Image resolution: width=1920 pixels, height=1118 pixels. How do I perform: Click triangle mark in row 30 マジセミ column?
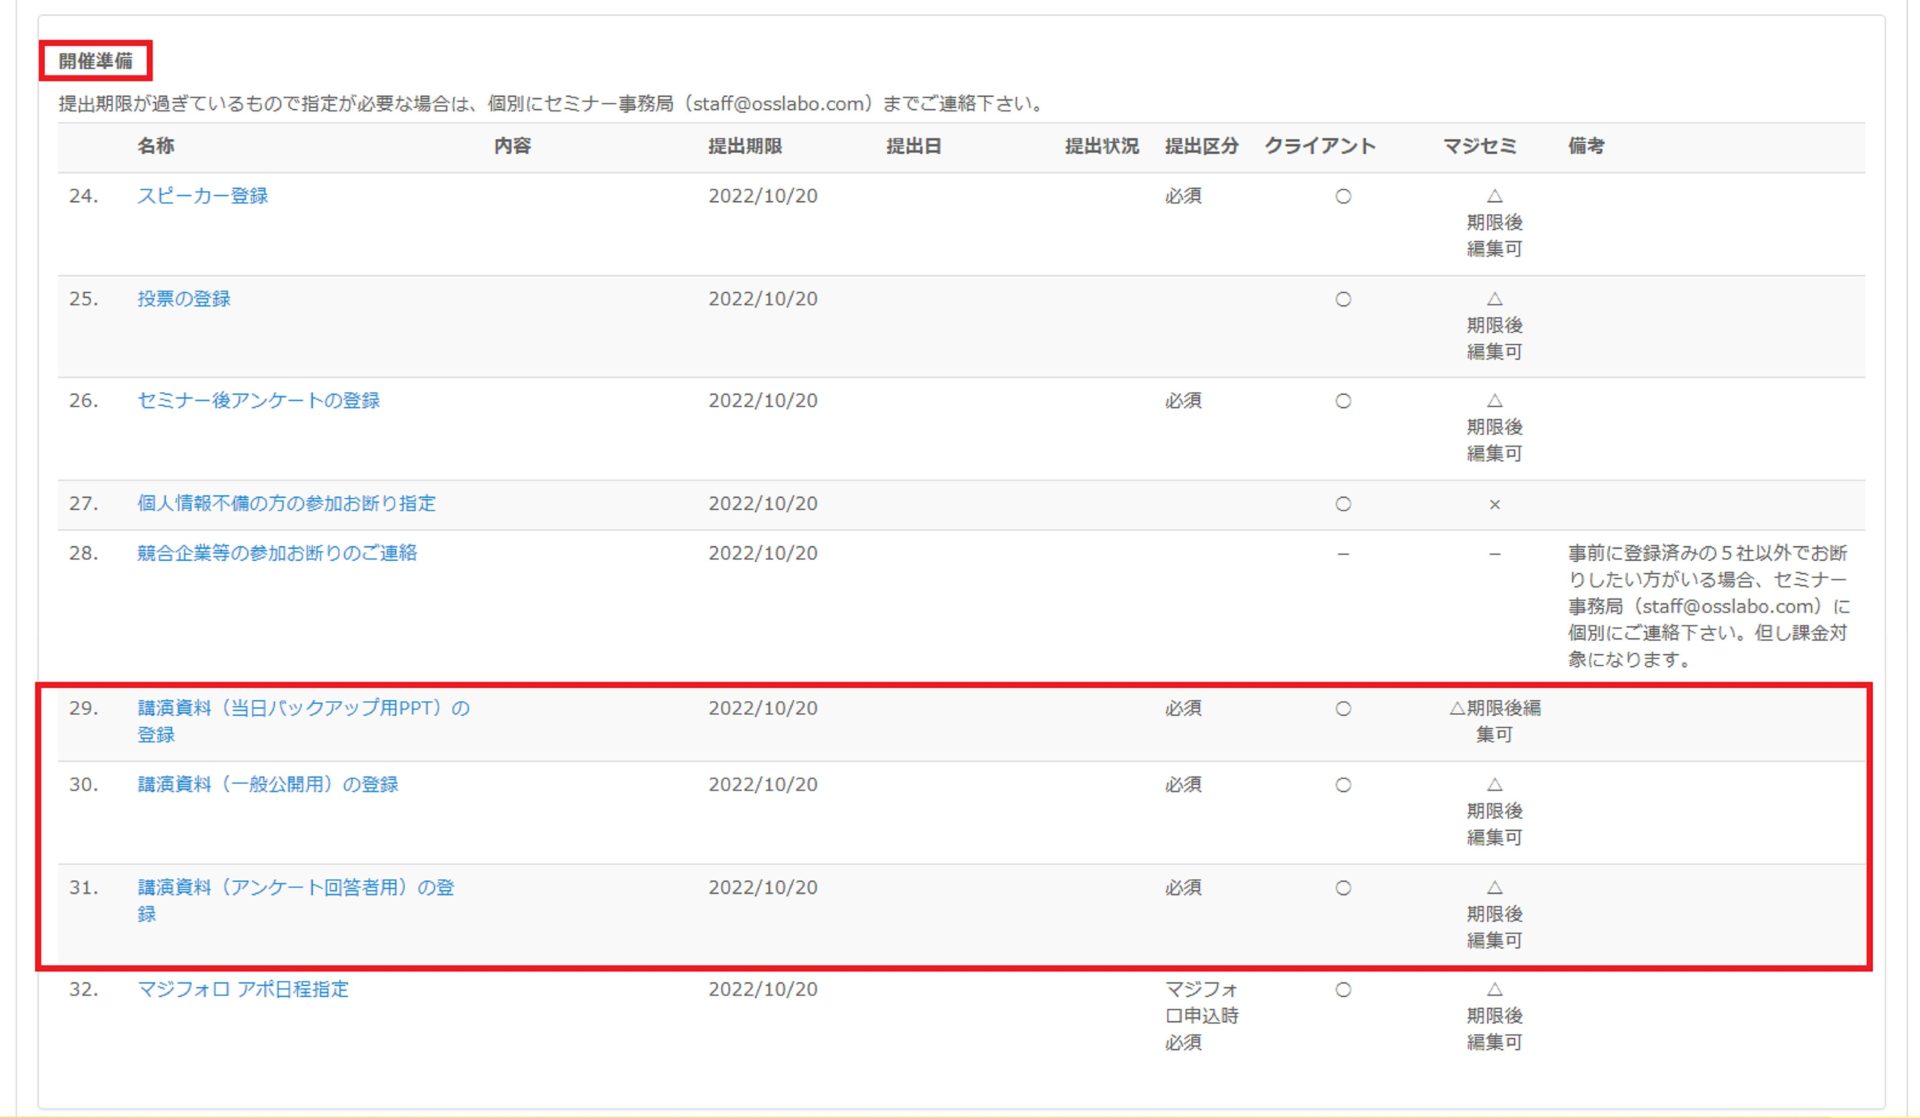click(x=1494, y=785)
